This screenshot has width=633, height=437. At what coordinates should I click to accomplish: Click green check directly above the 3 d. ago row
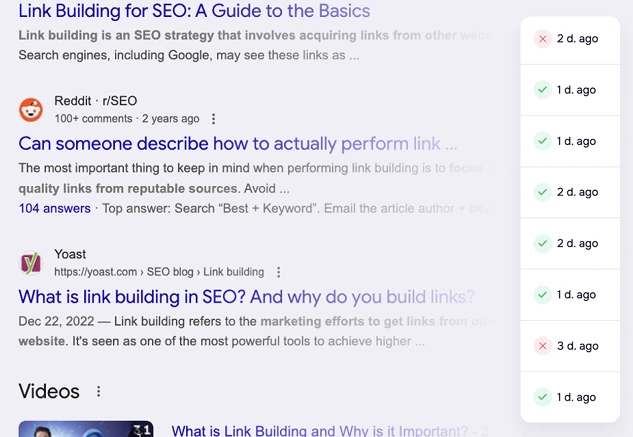point(543,295)
